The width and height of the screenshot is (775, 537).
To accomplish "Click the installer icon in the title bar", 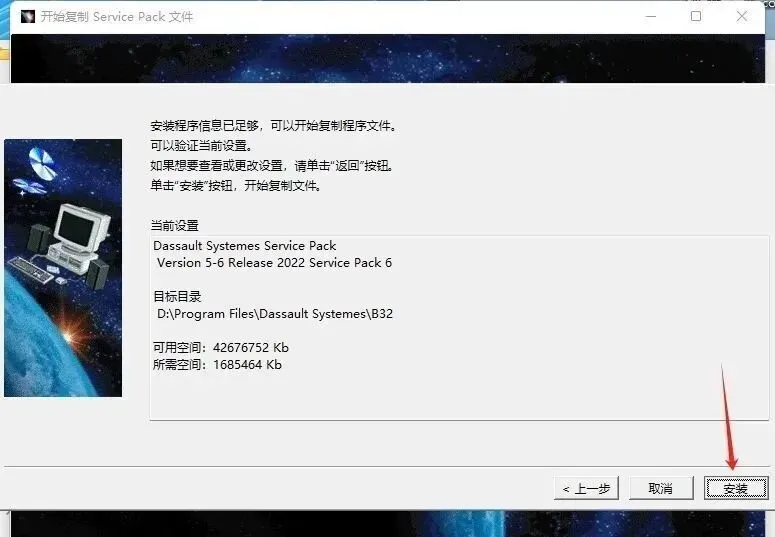I will (28, 16).
